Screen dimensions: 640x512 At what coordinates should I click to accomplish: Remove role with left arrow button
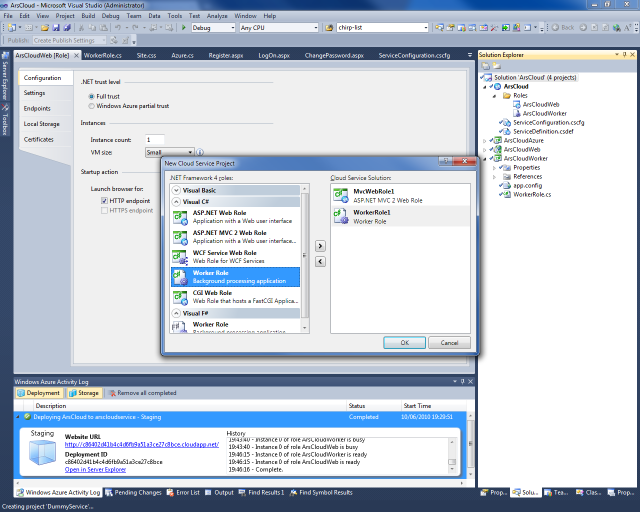[320, 261]
